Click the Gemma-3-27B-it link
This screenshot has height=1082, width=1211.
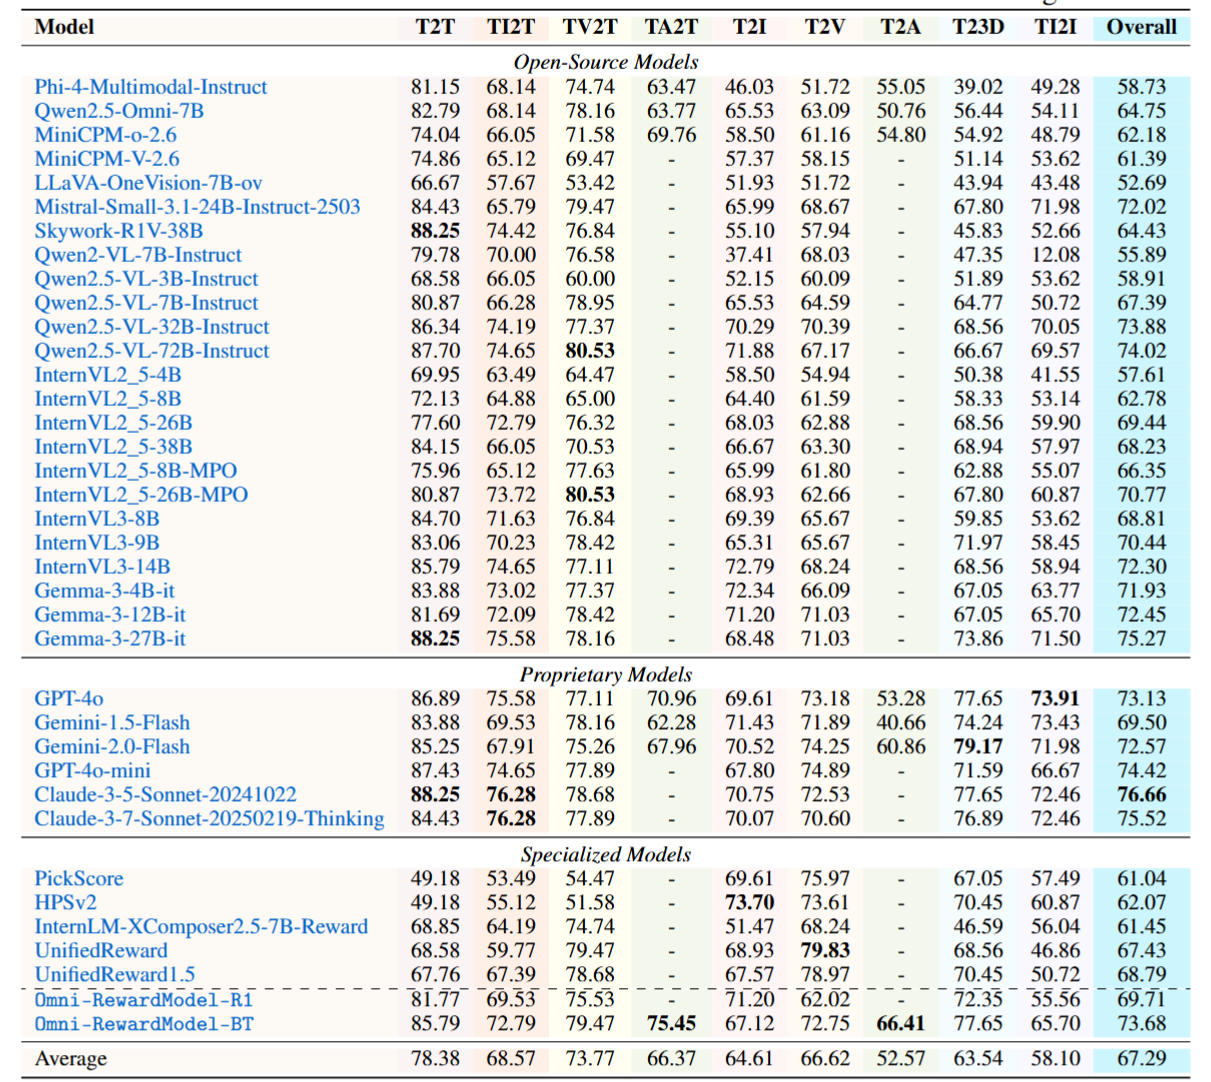pyautogui.click(x=110, y=639)
